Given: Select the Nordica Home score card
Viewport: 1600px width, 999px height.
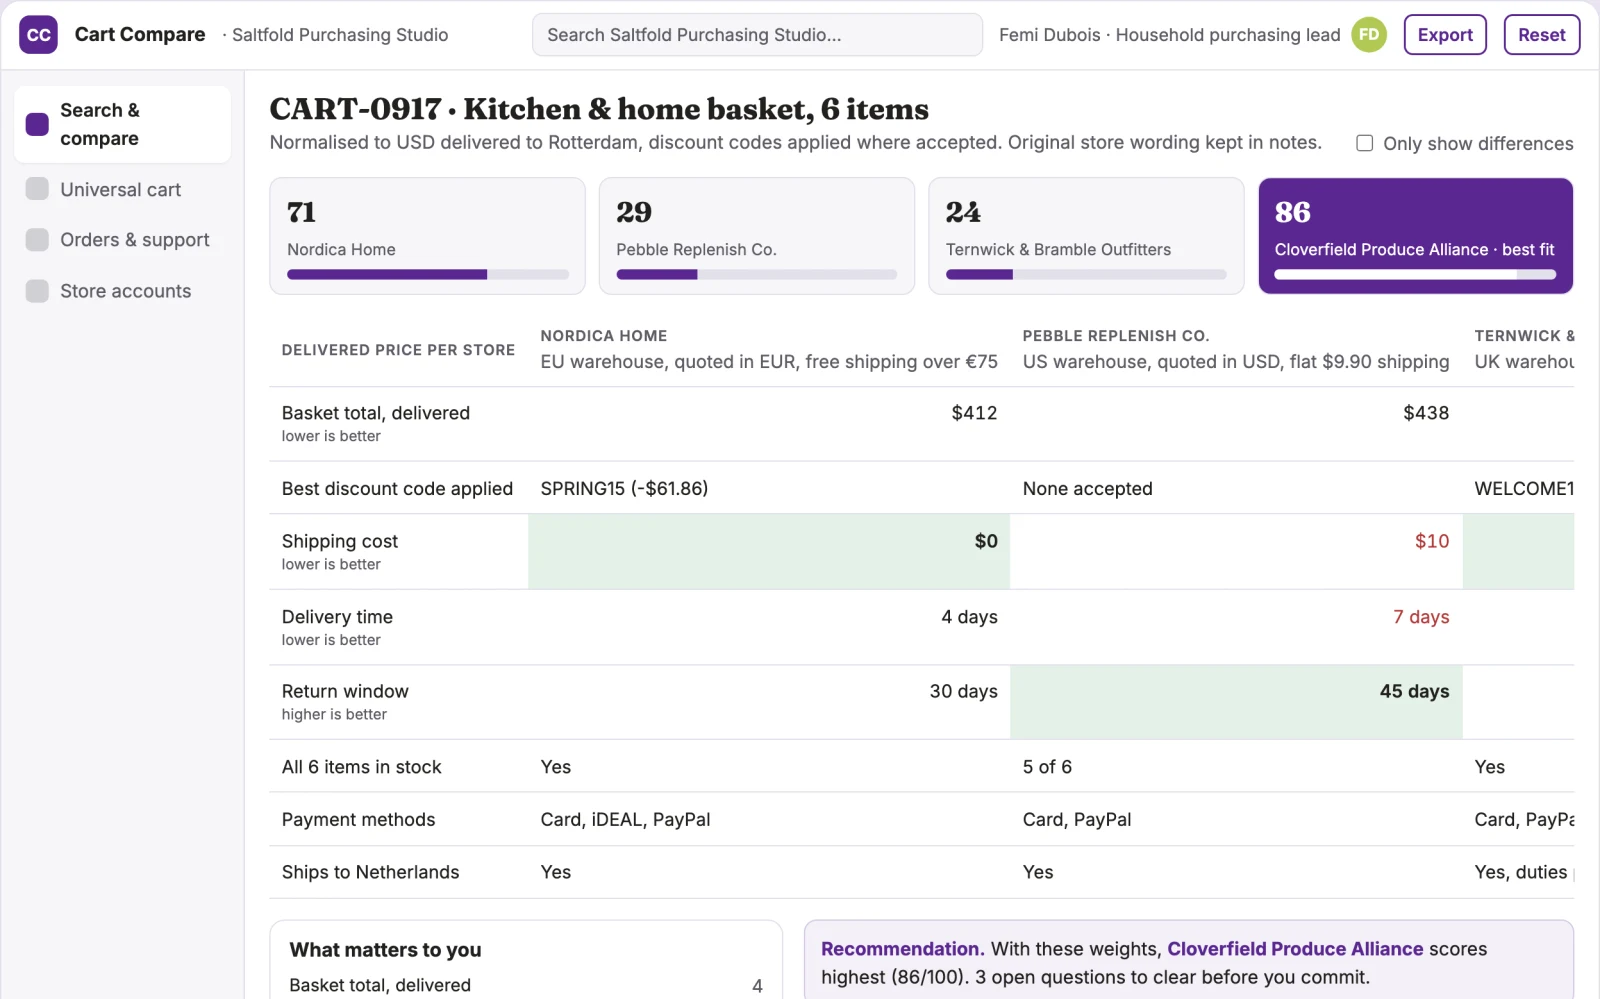Looking at the screenshot, I should tap(427, 236).
